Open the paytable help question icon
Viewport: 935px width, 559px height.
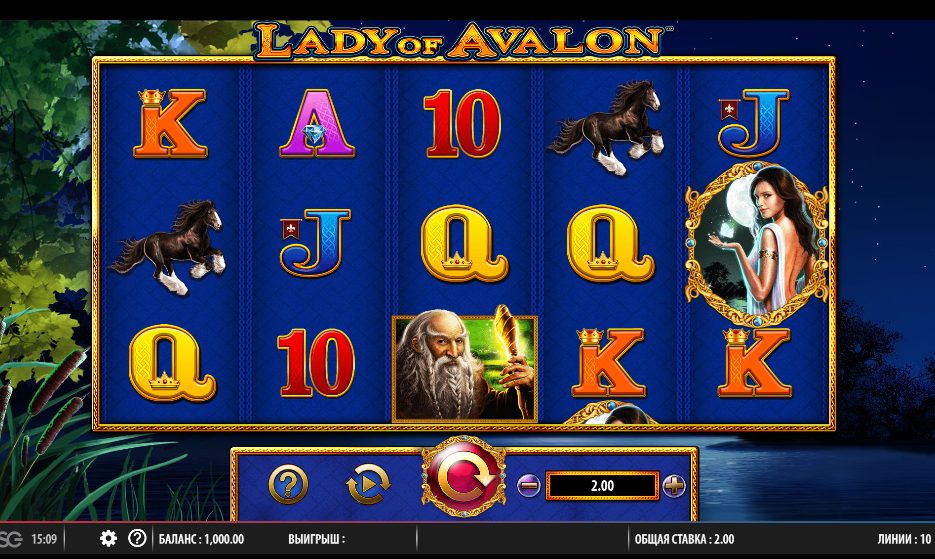click(289, 484)
